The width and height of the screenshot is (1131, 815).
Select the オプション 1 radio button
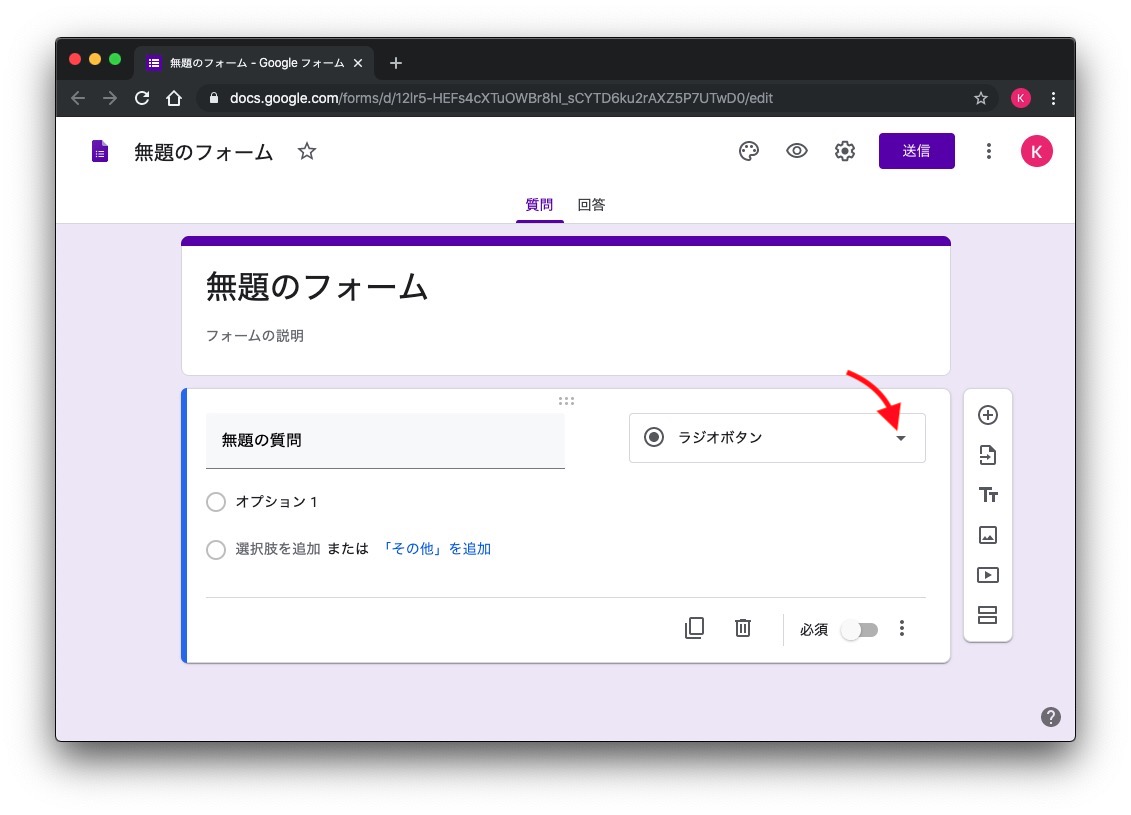pyautogui.click(x=216, y=502)
